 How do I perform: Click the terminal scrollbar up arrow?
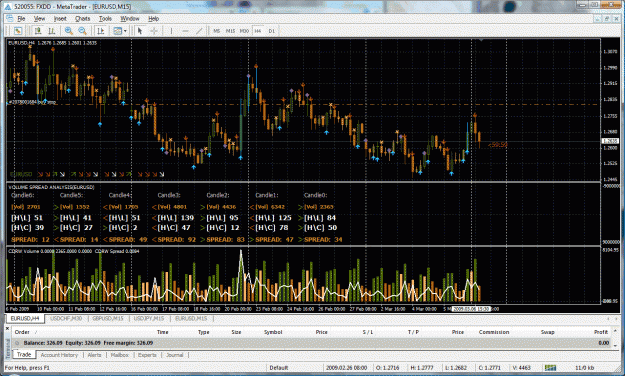pyautogui.click(x=615, y=331)
